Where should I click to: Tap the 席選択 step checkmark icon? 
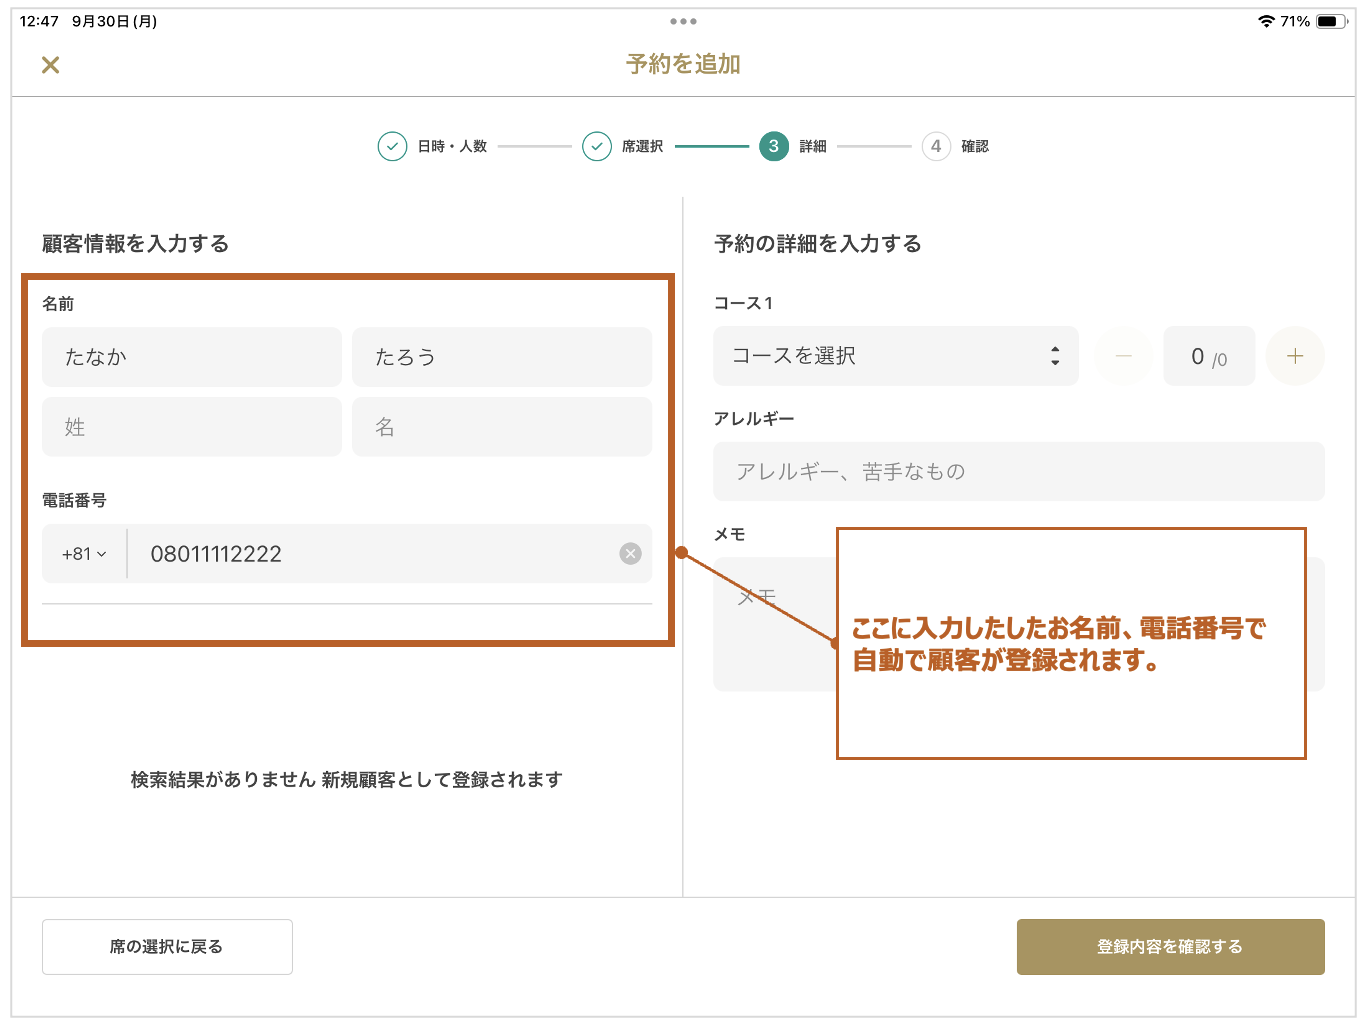(597, 146)
